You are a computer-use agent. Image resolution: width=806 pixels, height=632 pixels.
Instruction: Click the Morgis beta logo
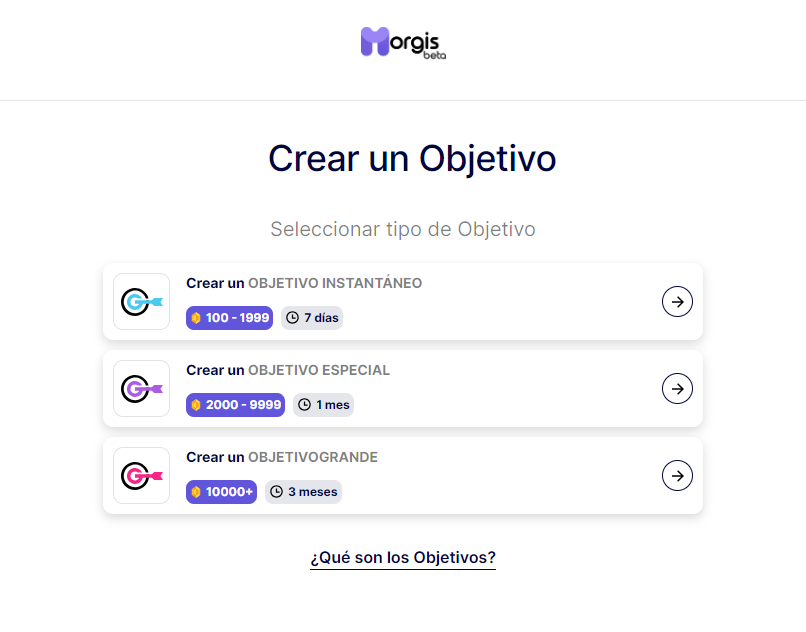click(x=403, y=43)
